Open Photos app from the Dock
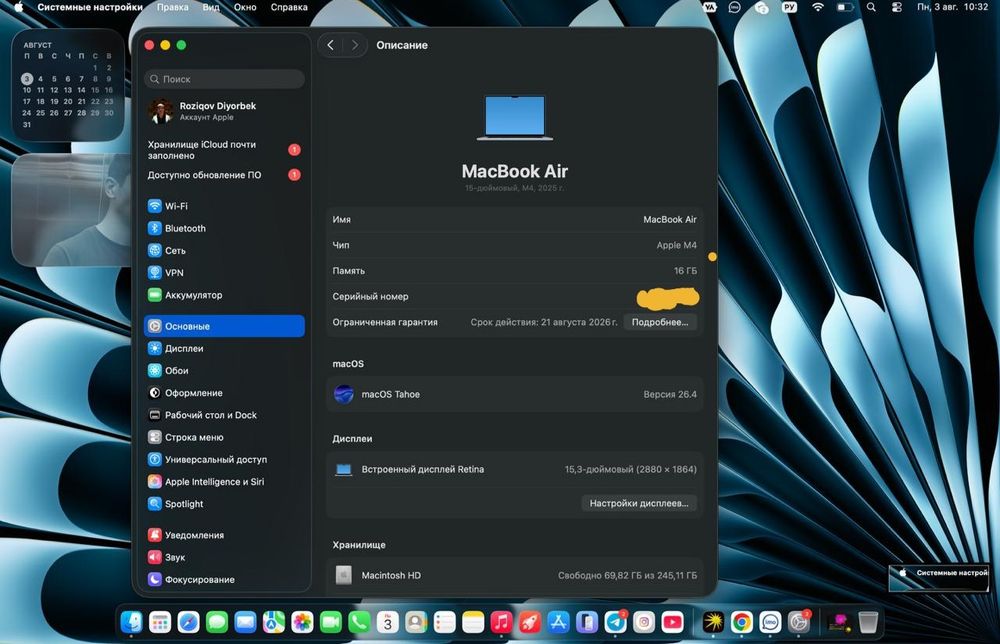The image size is (1000, 644). (302, 622)
